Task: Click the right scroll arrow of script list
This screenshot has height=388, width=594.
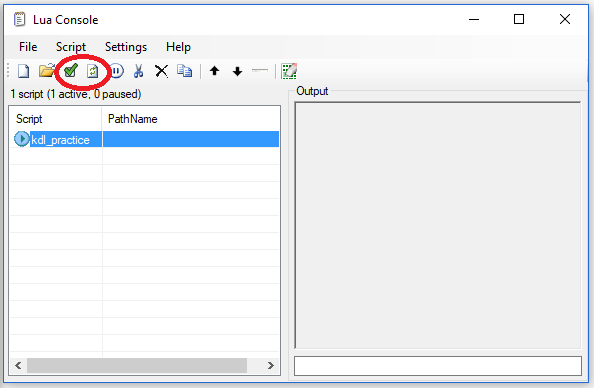Action: pos(270,365)
